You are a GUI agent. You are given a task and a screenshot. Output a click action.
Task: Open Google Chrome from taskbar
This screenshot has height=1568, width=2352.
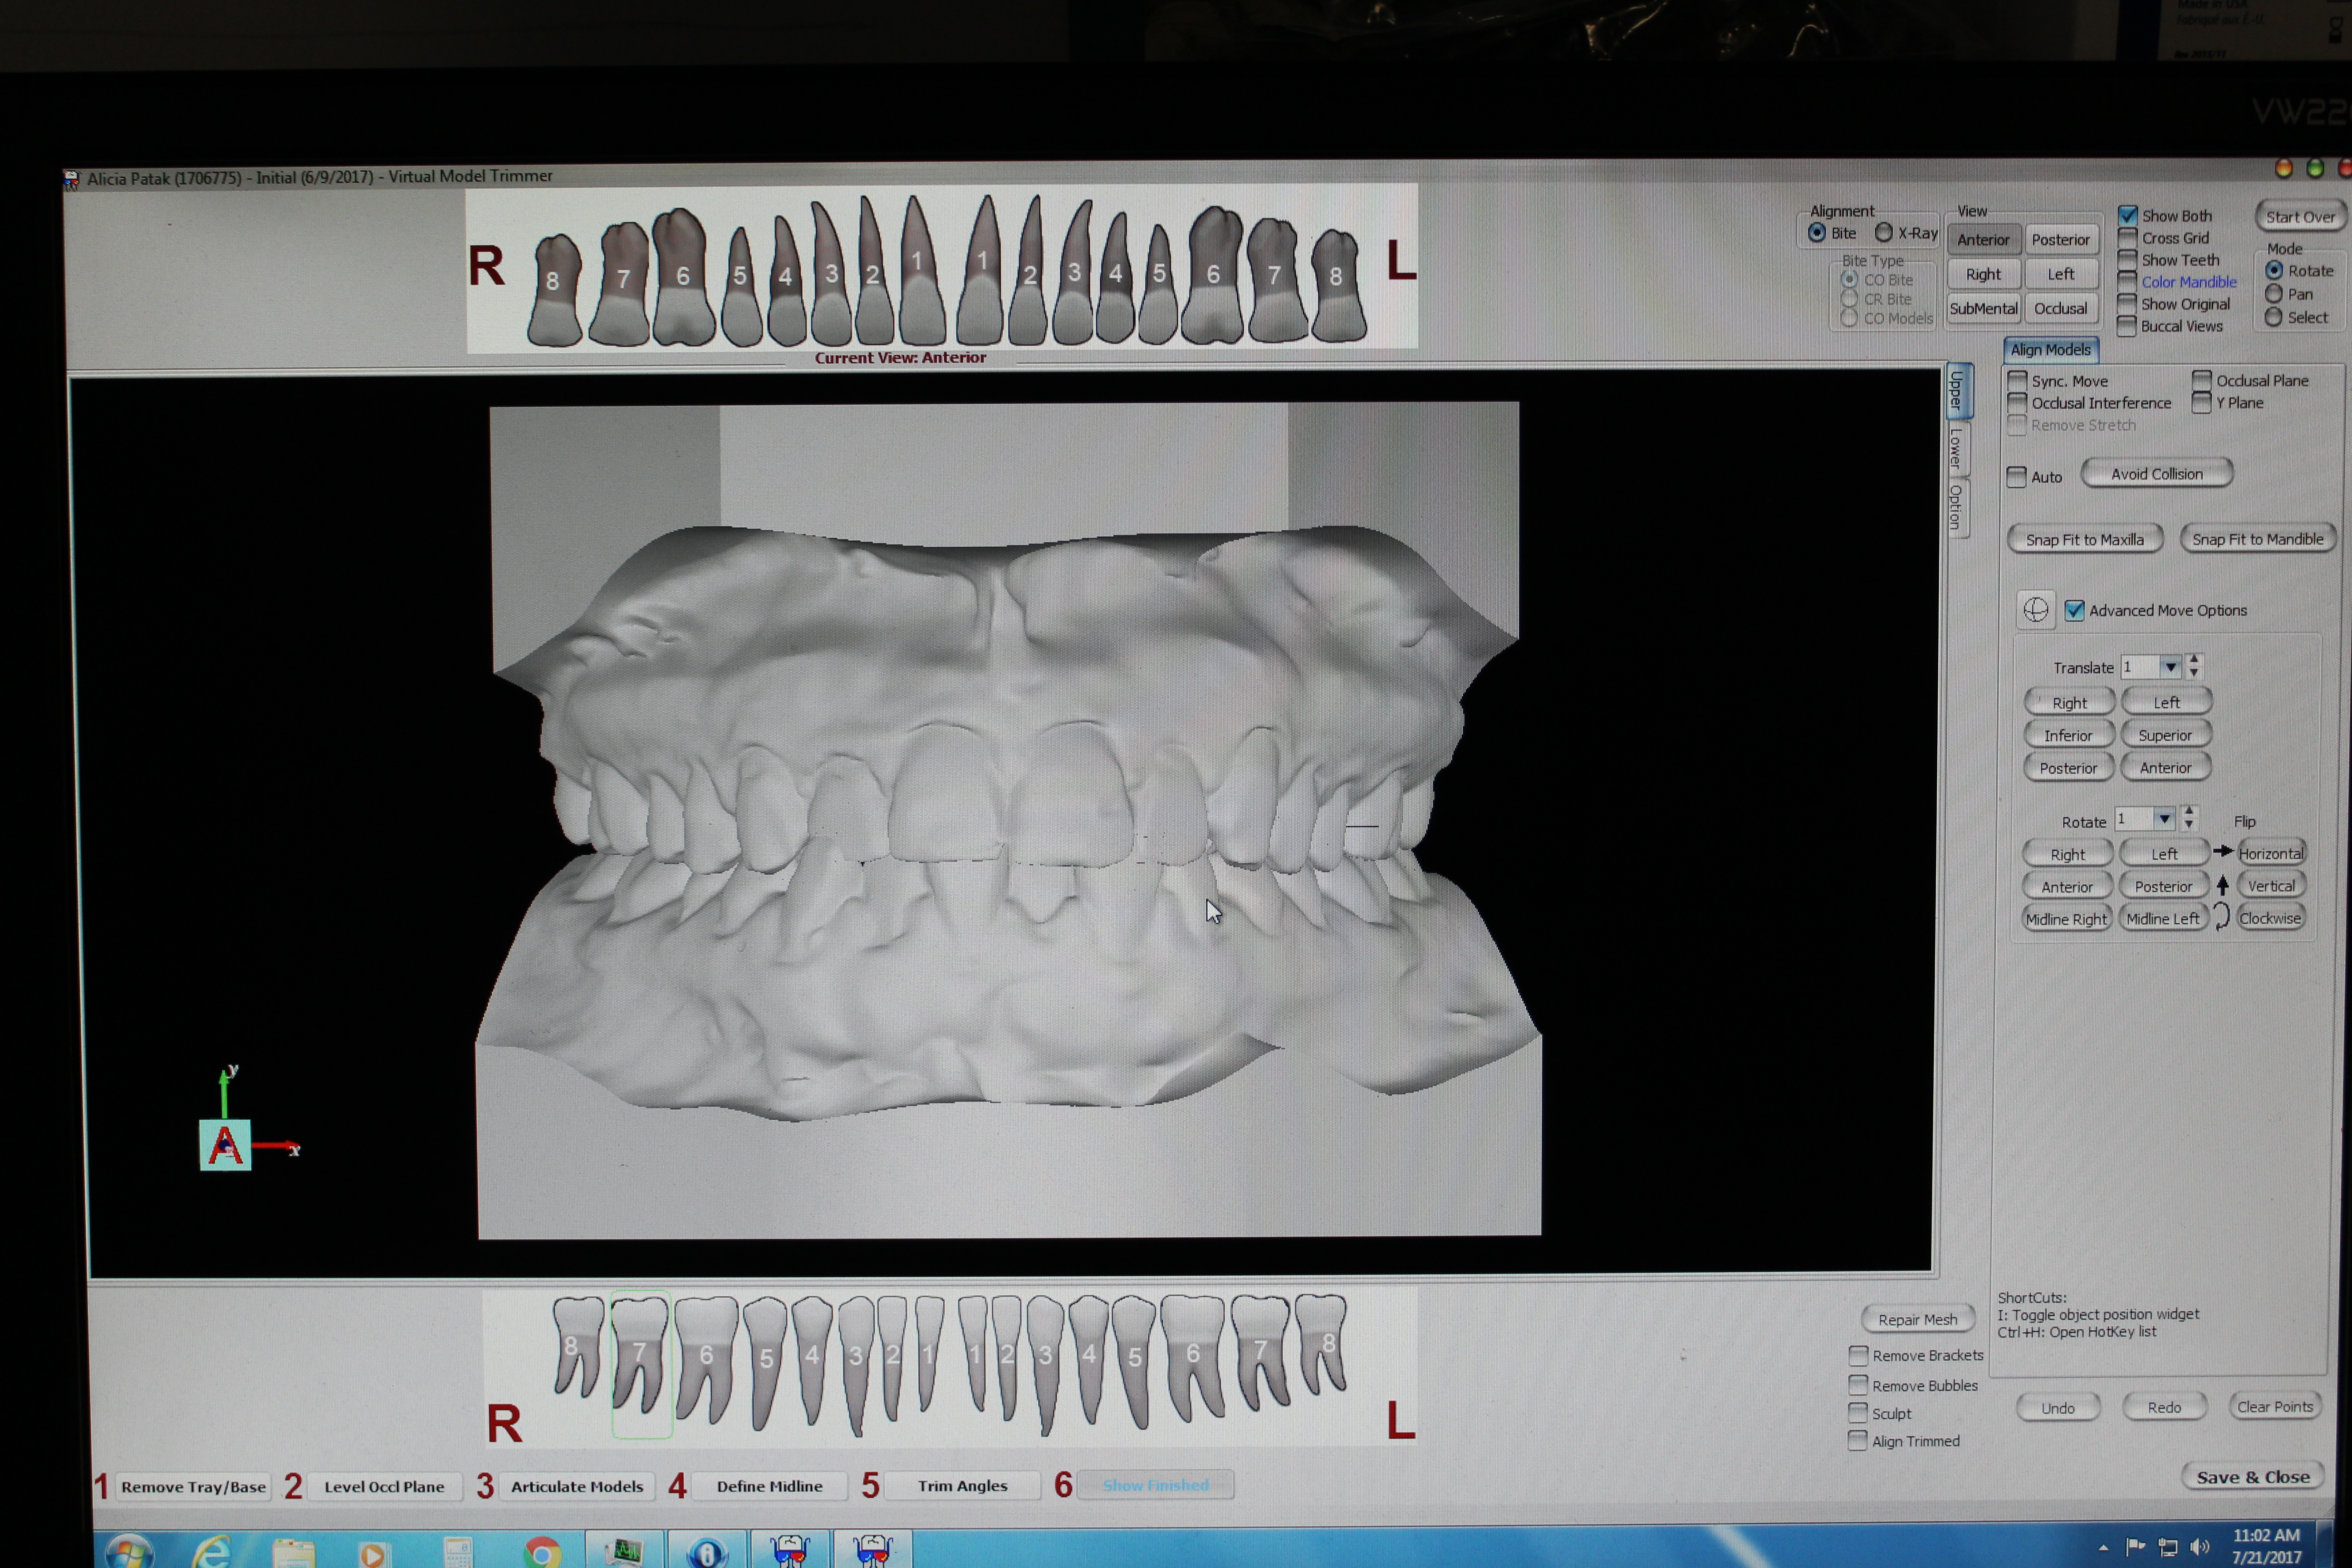pos(542,1553)
